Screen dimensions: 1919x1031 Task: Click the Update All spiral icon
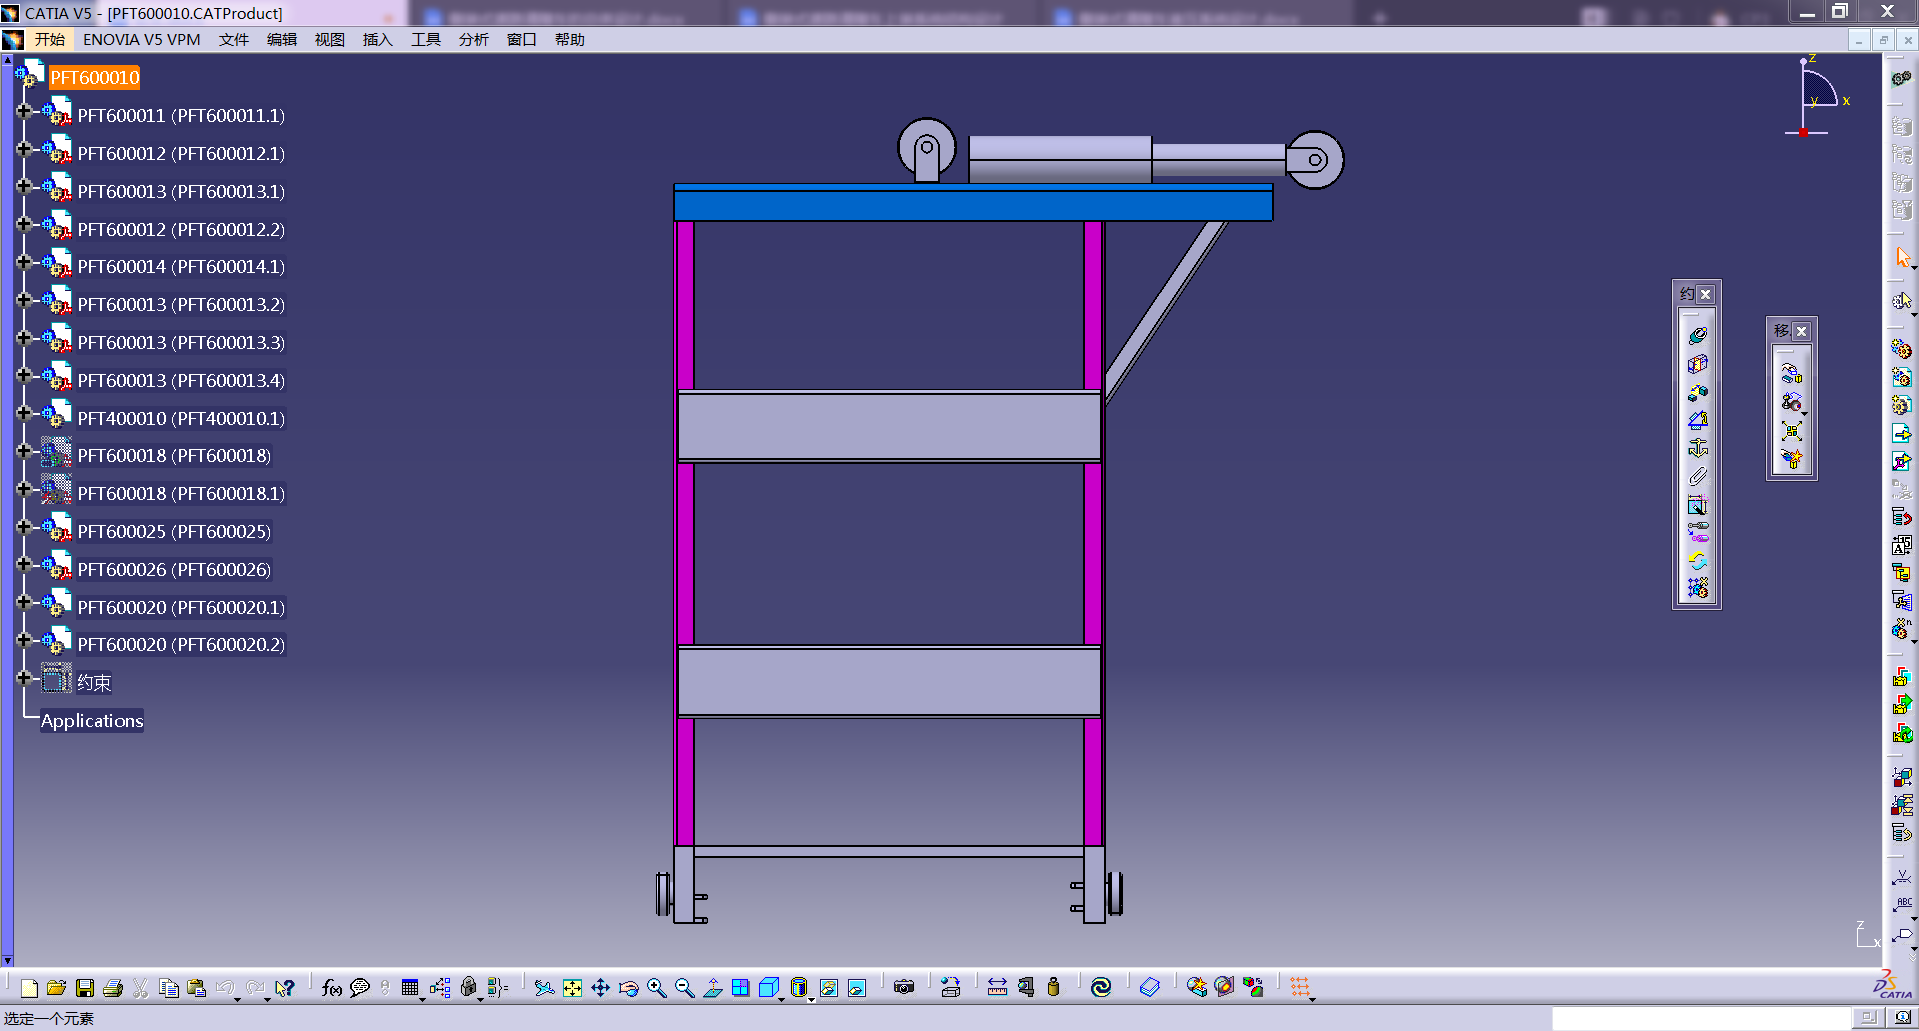point(1101,988)
